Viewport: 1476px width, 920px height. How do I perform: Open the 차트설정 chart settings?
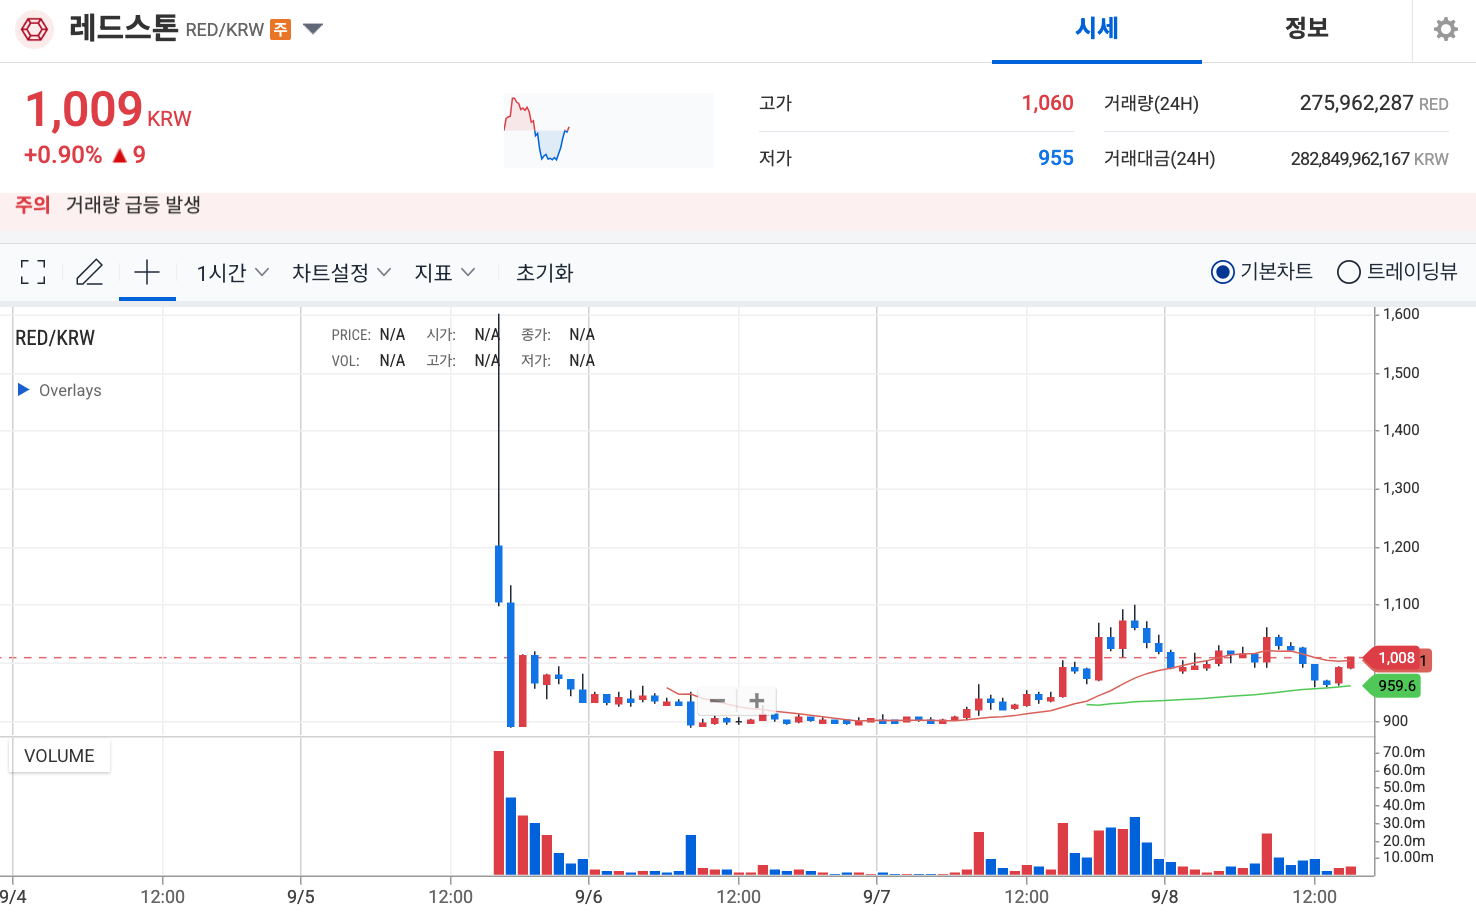point(340,271)
